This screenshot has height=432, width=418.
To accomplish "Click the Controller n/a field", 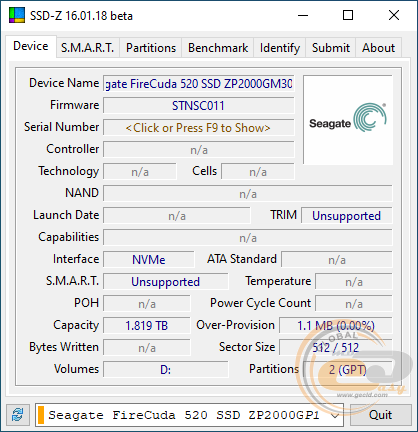I will [x=198, y=150].
